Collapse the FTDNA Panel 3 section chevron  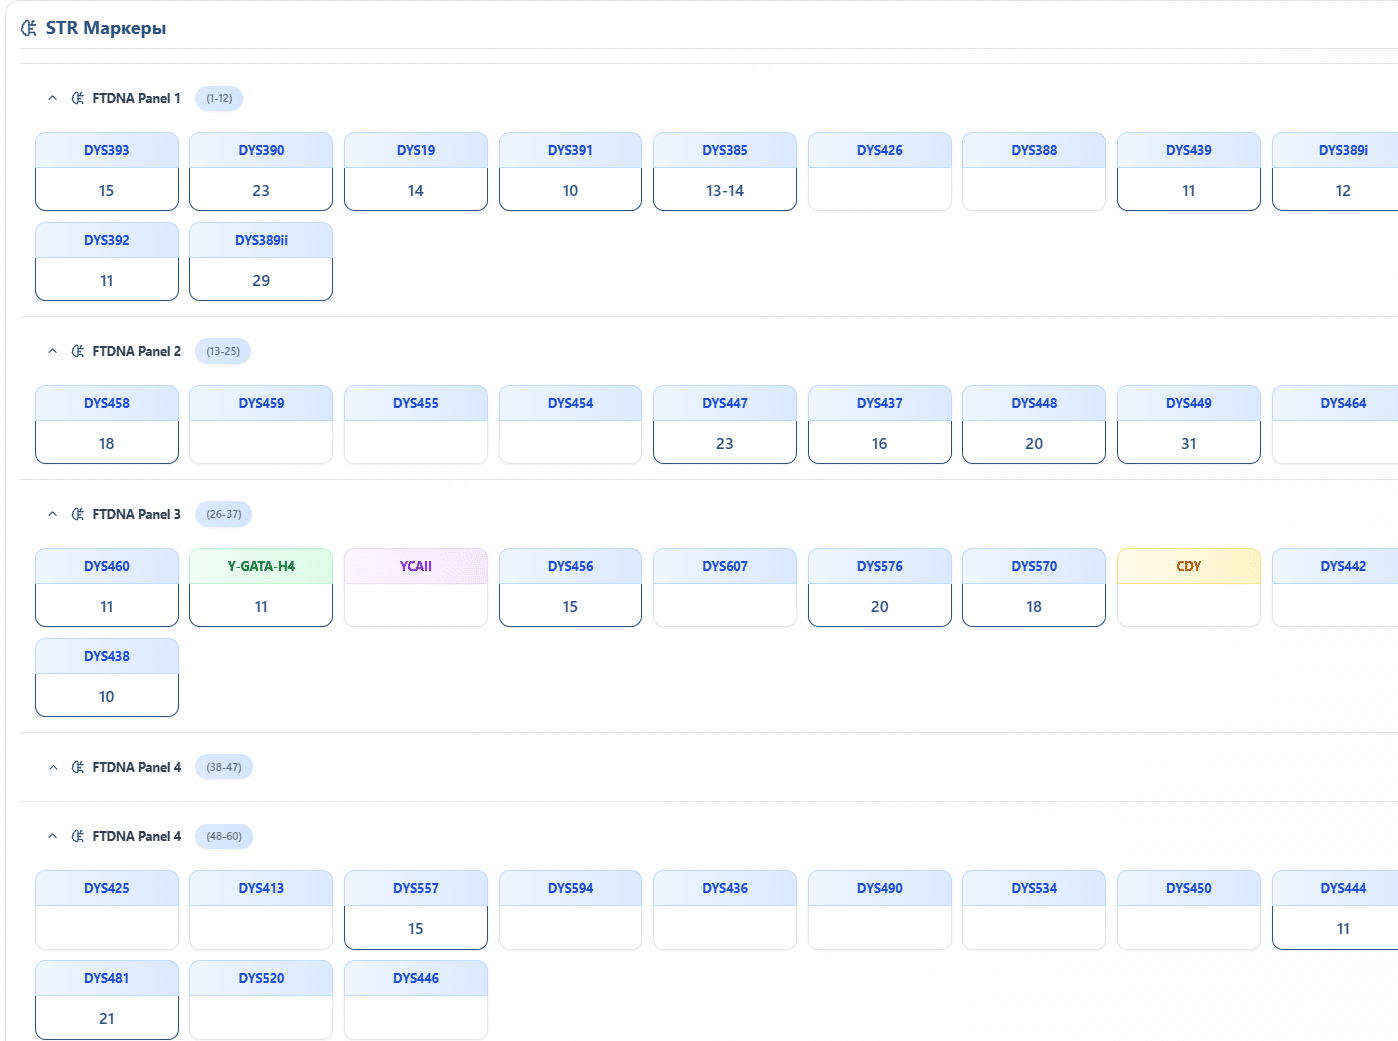(x=53, y=514)
